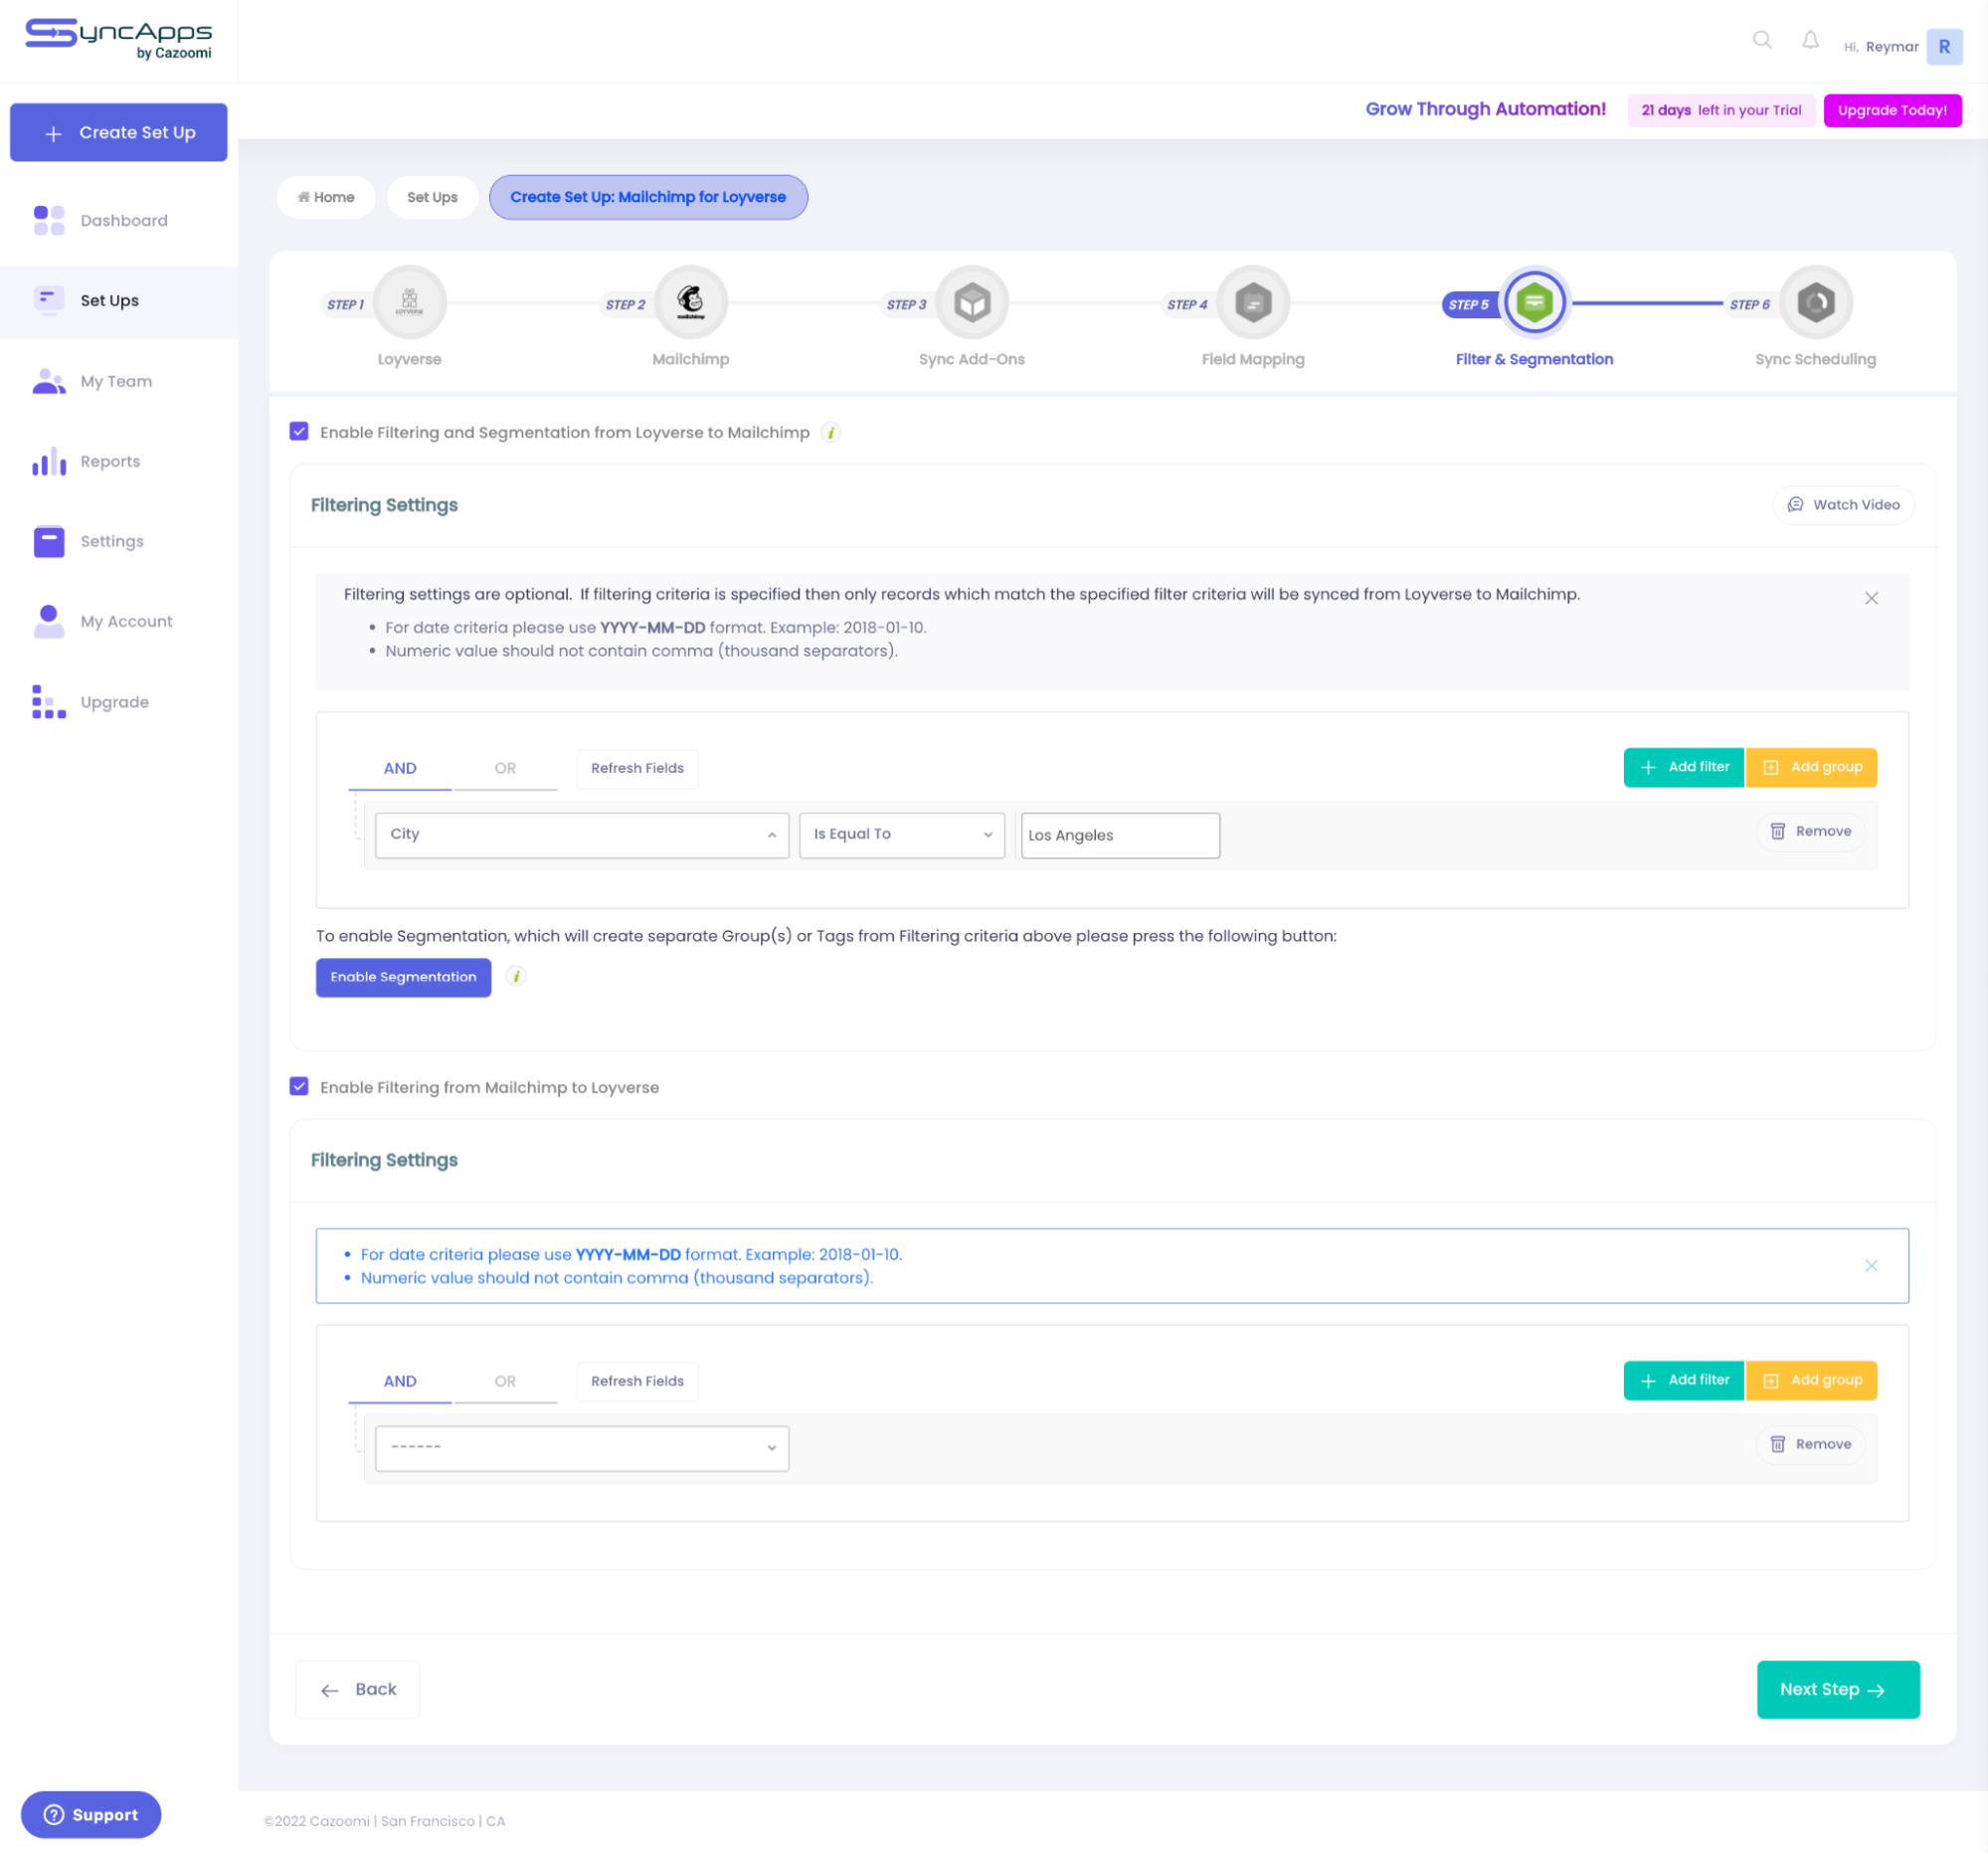Toggle Enable Filtering and Segmentation from Loyverse to Mailchimp
Screen dimensions: 1988x1854
(299, 432)
